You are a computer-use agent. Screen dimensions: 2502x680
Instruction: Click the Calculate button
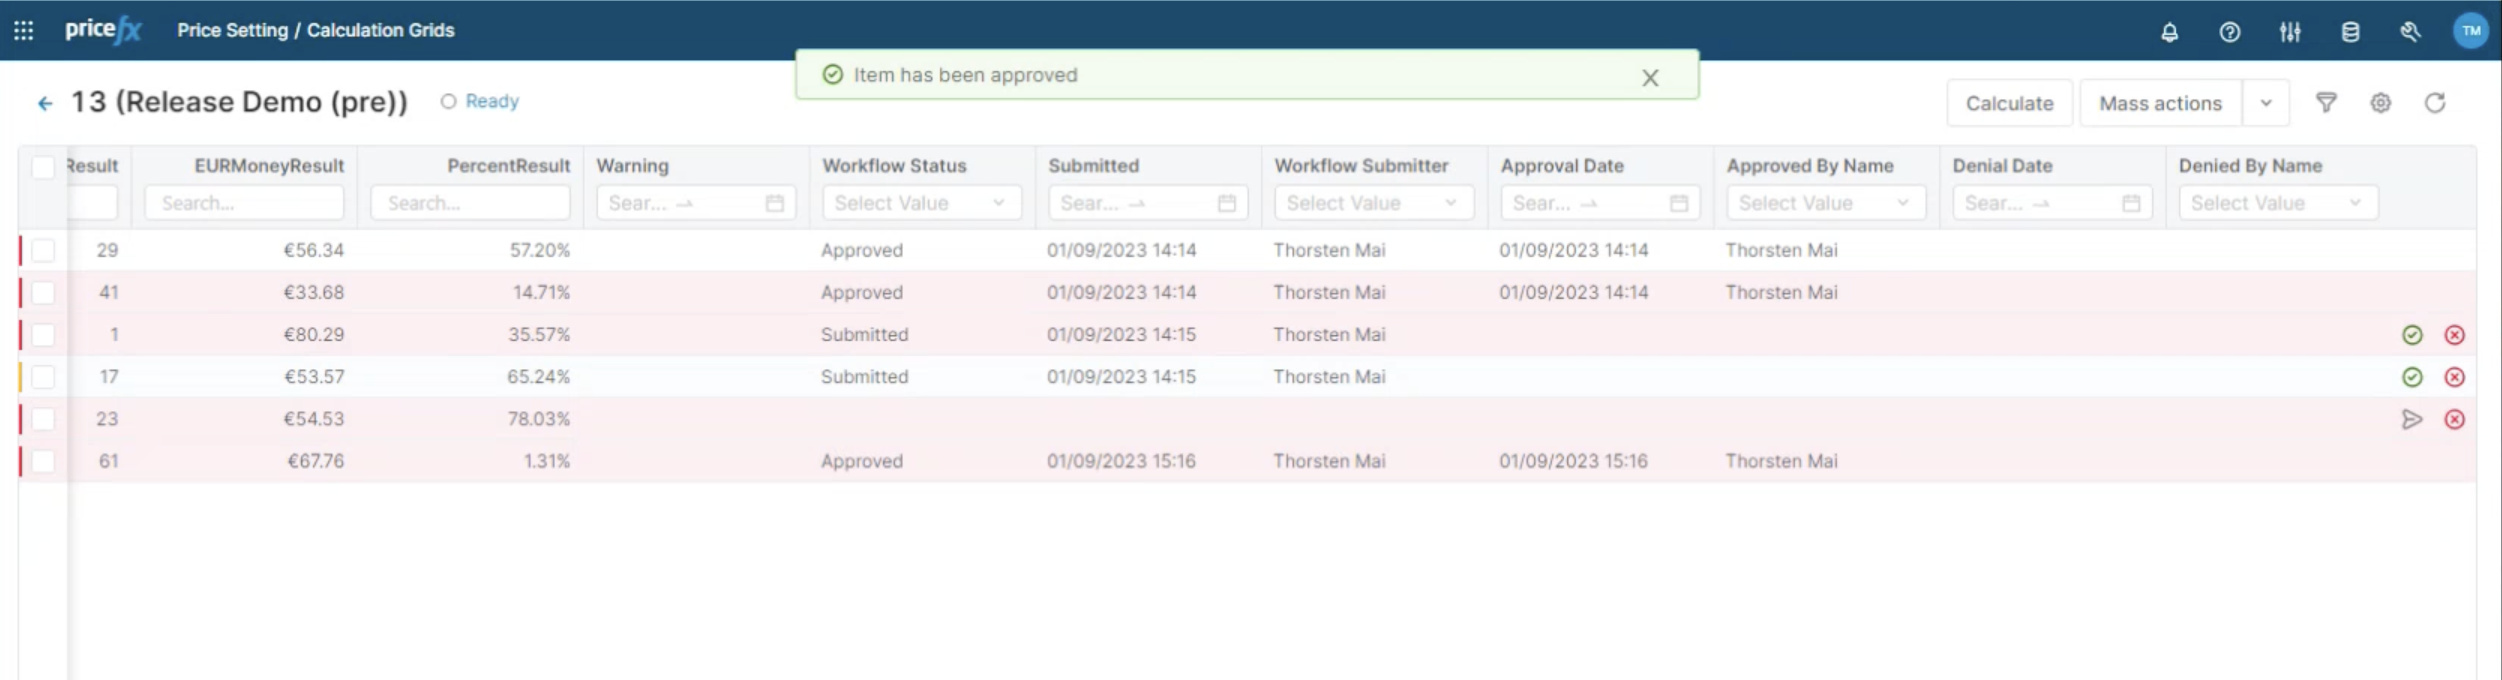(2008, 103)
